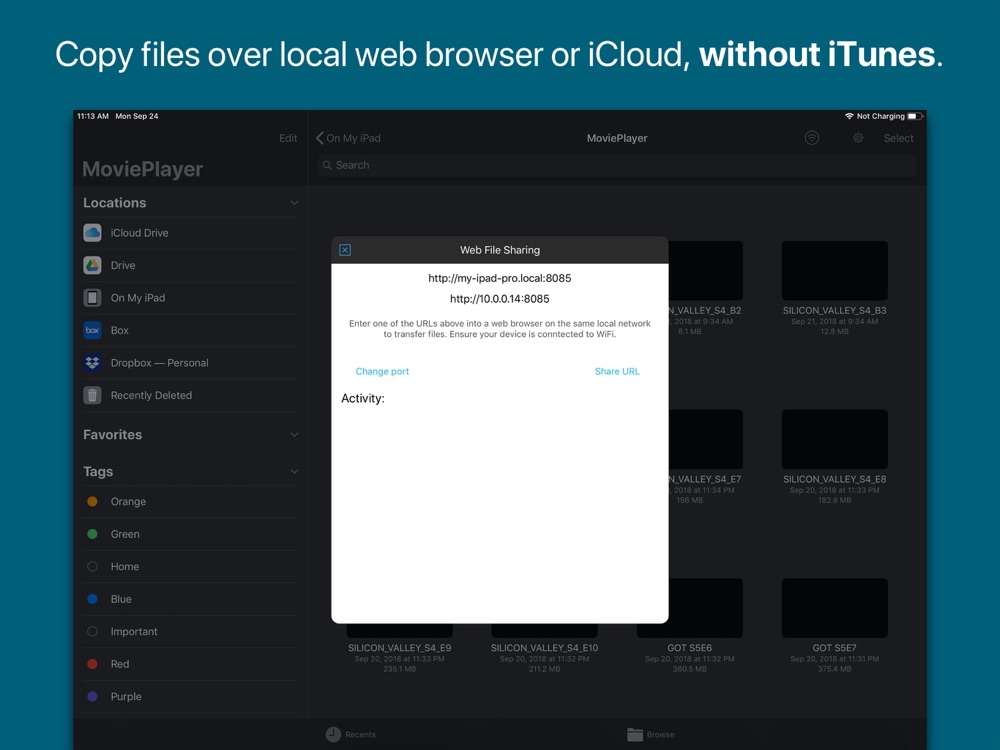Image resolution: width=1000 pixels, height=750 pixels.
Task: Open iCloud Drive location icon
Action: pyautogui.click(x=92, y=233)
